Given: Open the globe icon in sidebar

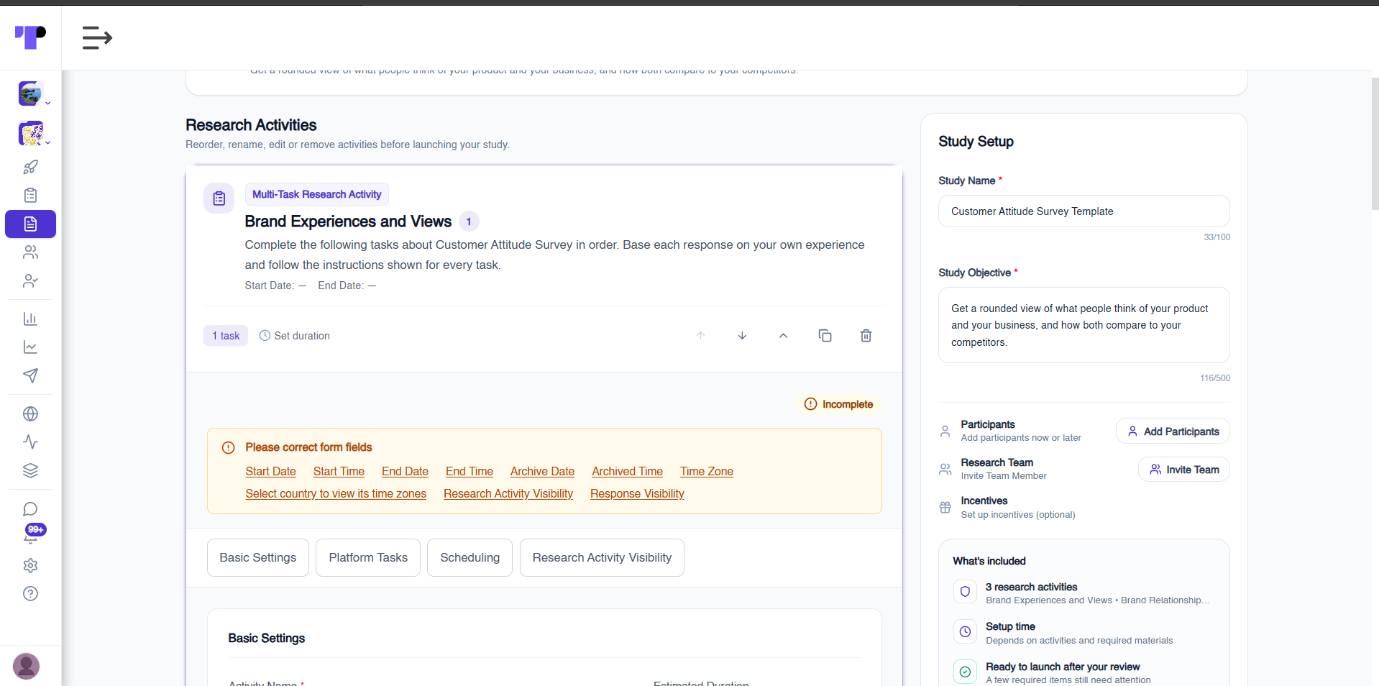Looking at the screenshot, I should point(30,414).
